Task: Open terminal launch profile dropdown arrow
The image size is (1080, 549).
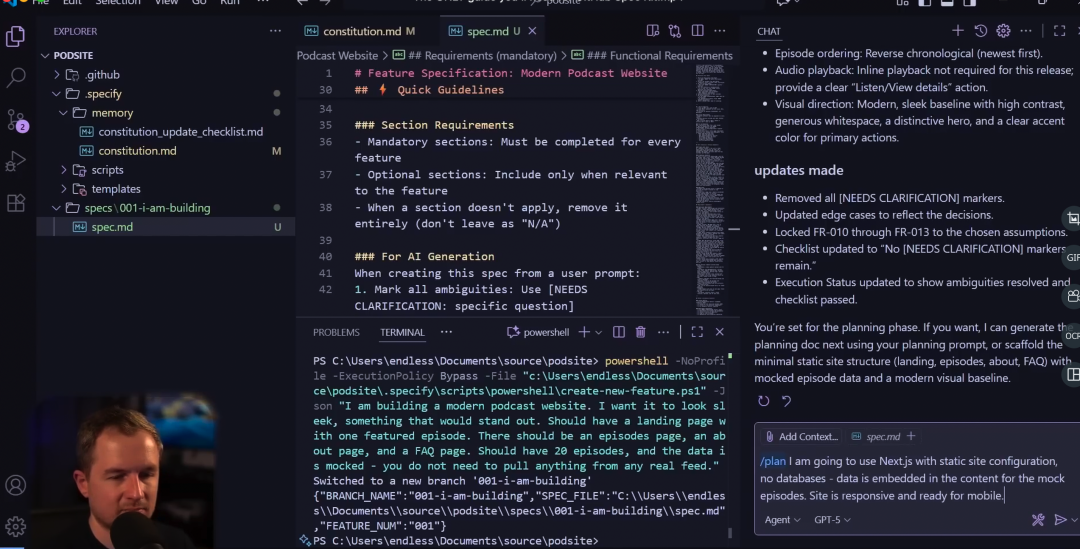Action: 599,332
